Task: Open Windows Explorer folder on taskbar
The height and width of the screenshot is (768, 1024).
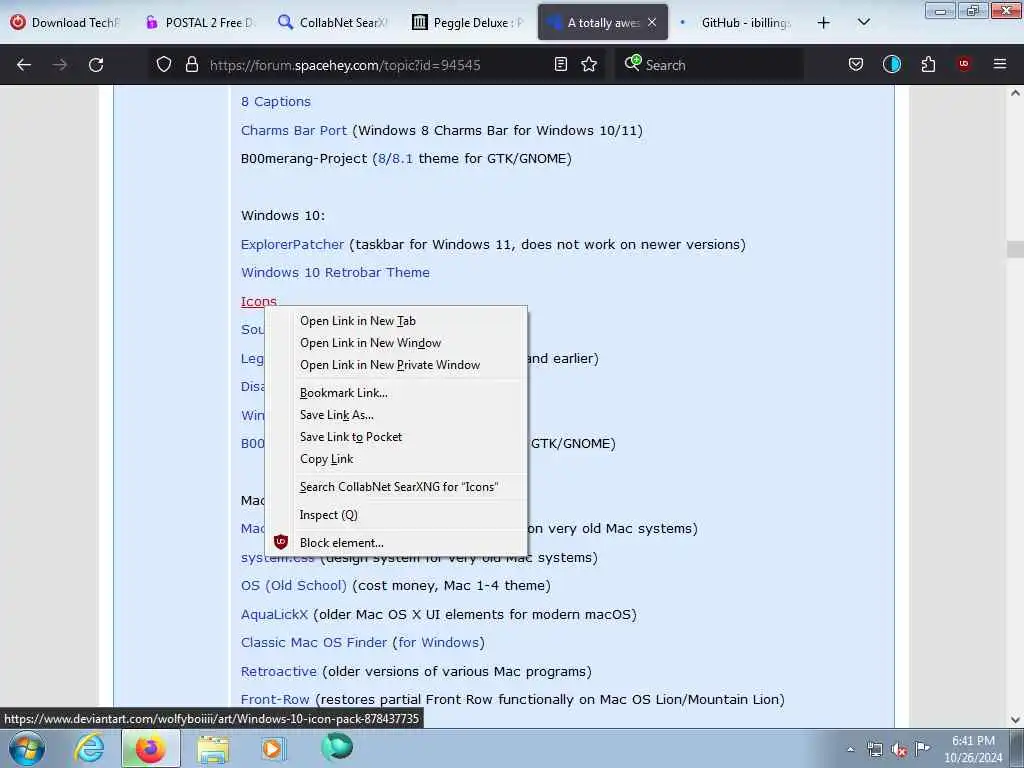Action: coord(213,748)
